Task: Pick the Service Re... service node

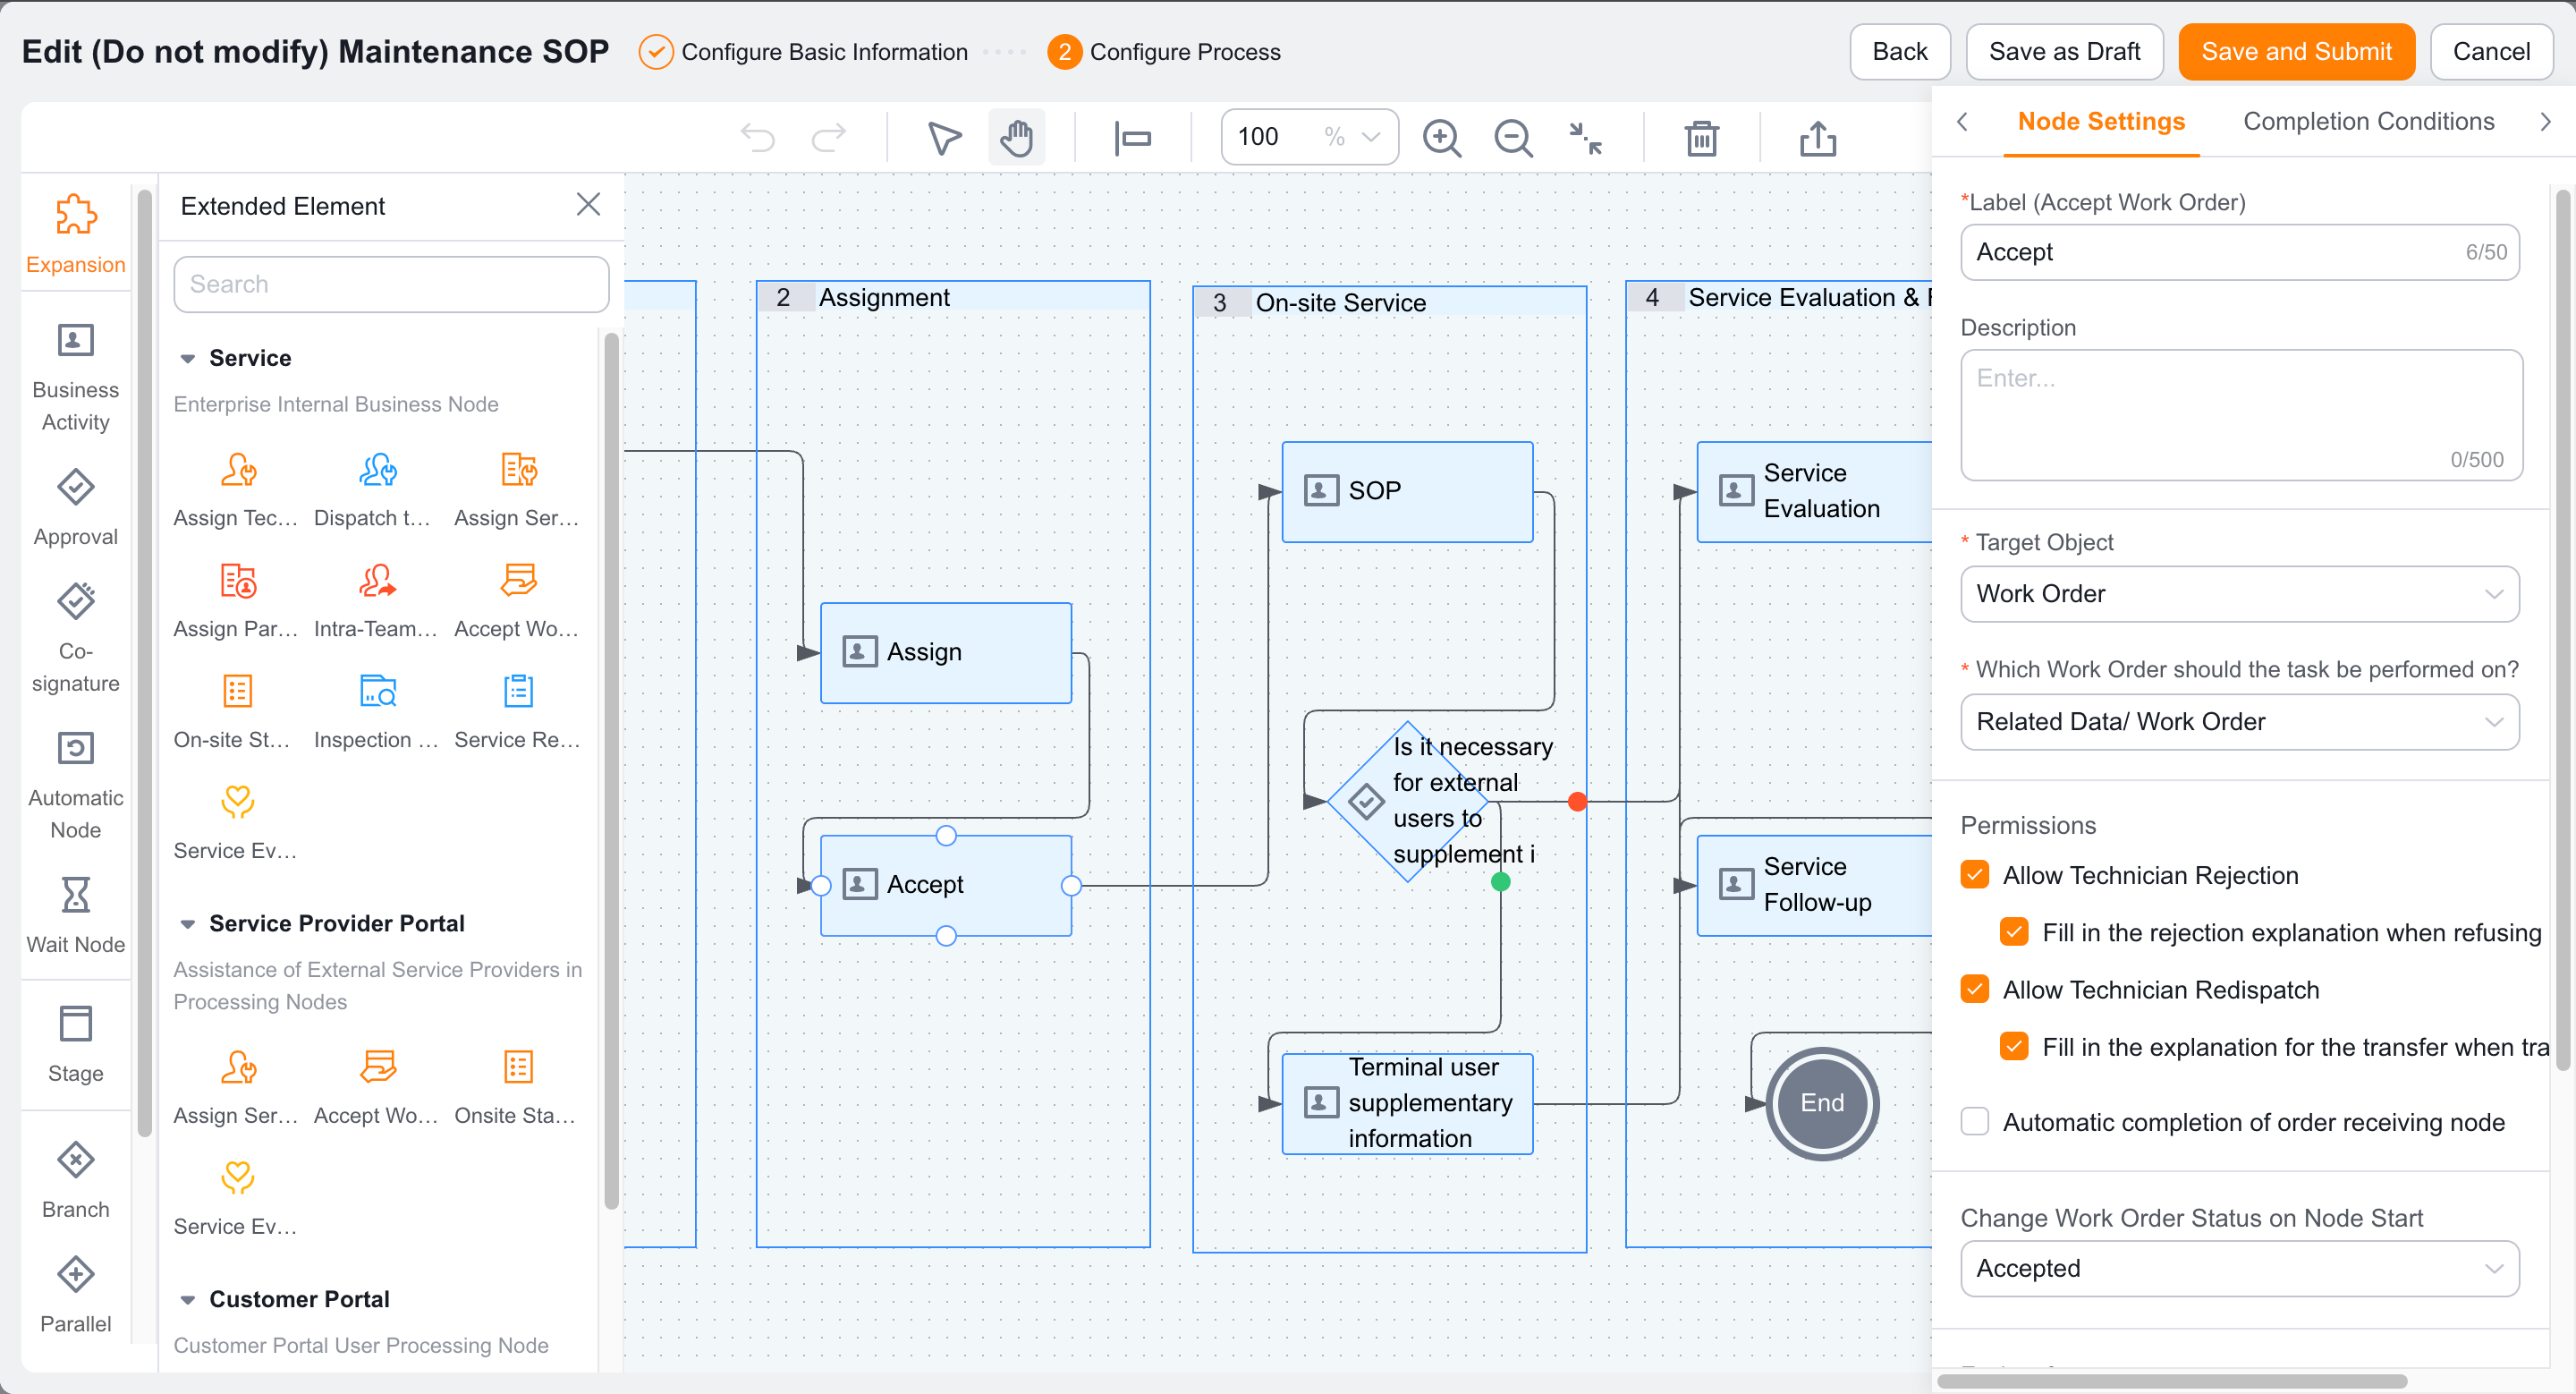Action: 518,712
